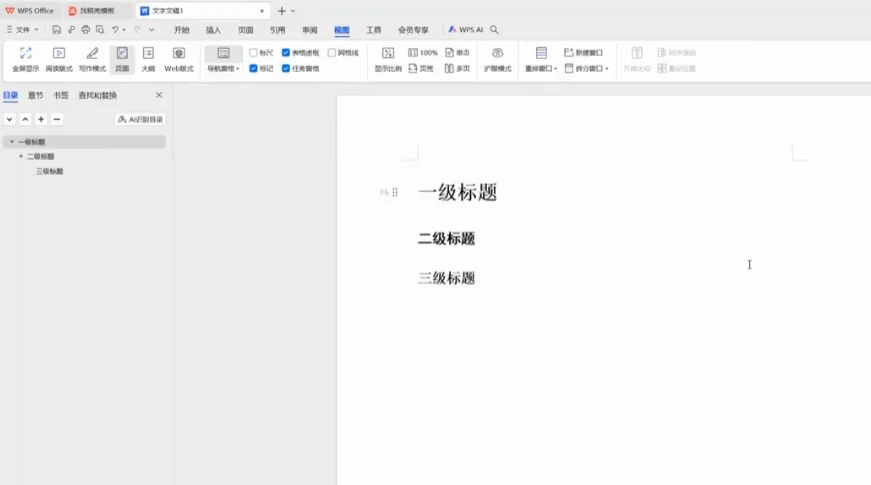Open the display ratio (显示比例) dialog

(x=388, y=59)
